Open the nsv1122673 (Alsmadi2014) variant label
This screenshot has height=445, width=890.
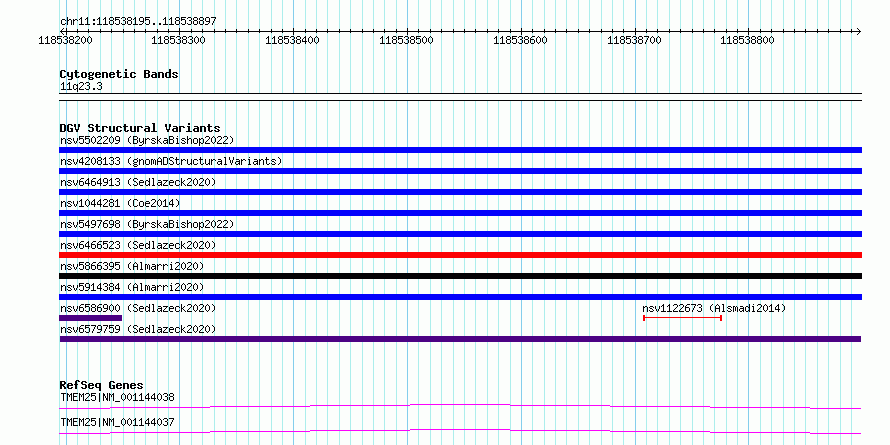coord(714,308)
